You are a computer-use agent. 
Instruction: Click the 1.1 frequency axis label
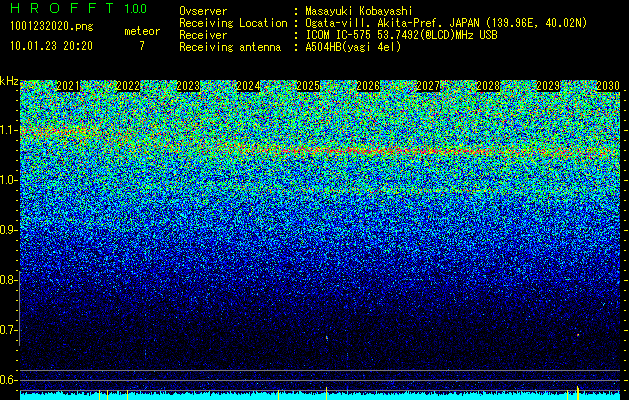[9, 130]
